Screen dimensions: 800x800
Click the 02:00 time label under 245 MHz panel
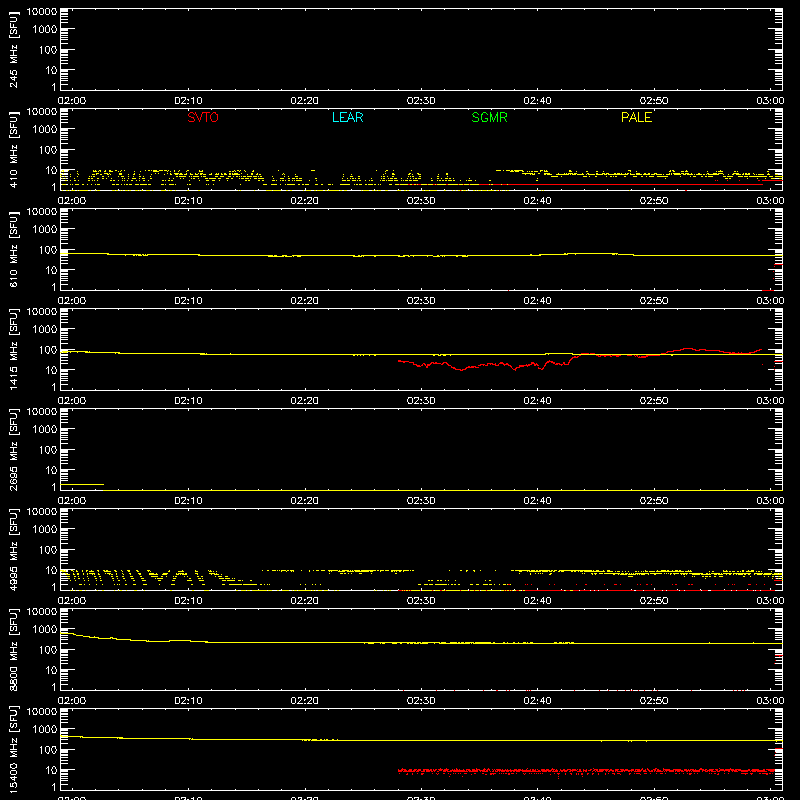pyautogui.click(x=72, y=101)
